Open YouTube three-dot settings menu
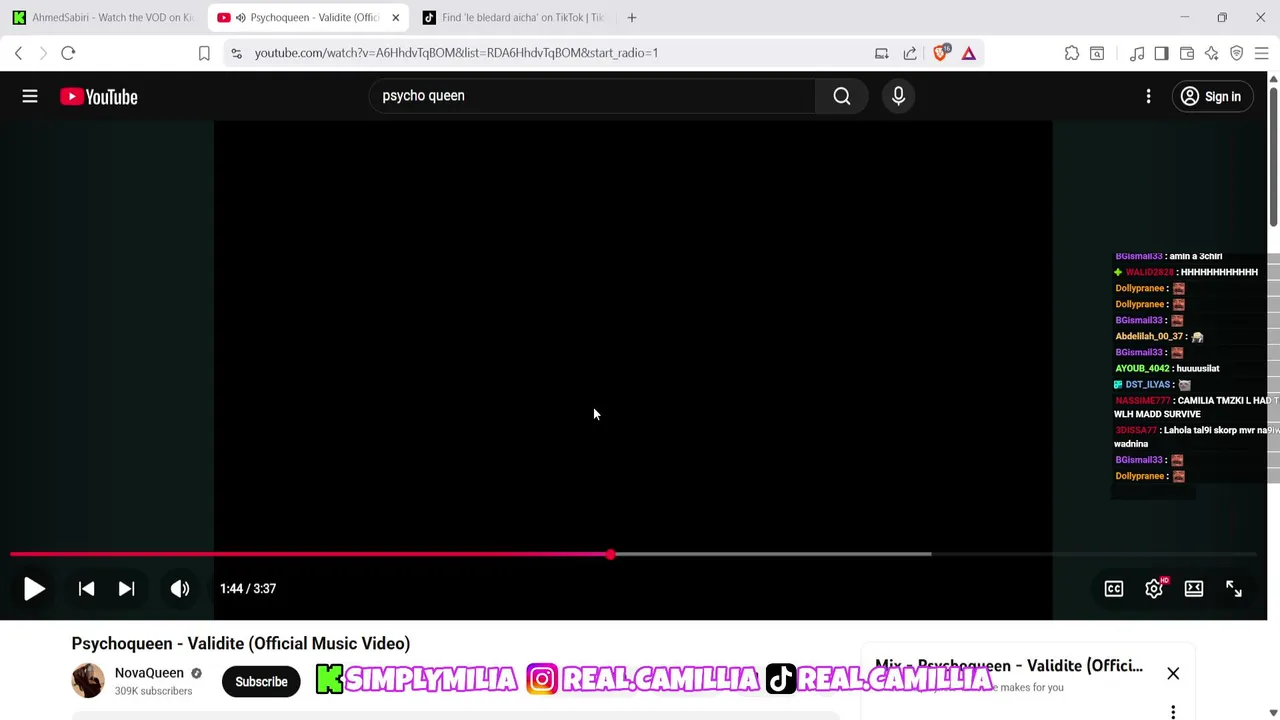Image resolution: width=1280 pixels, height=720 pixels. point(1148,97)
